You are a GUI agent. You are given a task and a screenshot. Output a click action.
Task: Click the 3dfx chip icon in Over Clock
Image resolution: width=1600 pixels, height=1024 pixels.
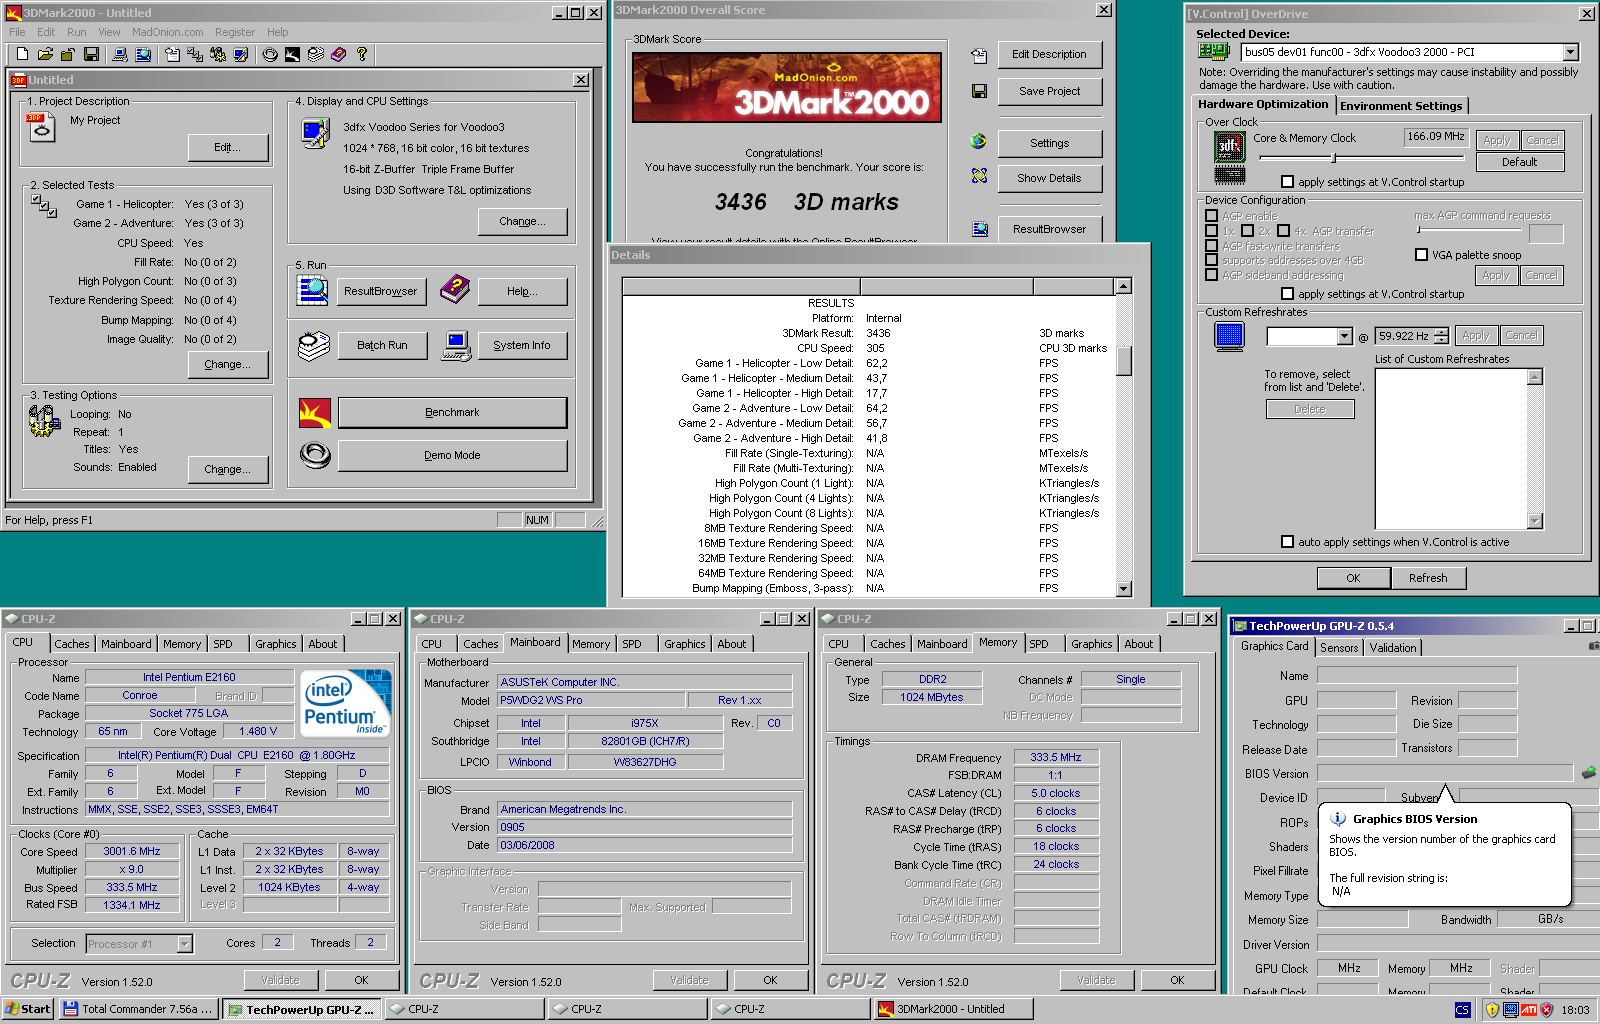[x=1229, y=148]
